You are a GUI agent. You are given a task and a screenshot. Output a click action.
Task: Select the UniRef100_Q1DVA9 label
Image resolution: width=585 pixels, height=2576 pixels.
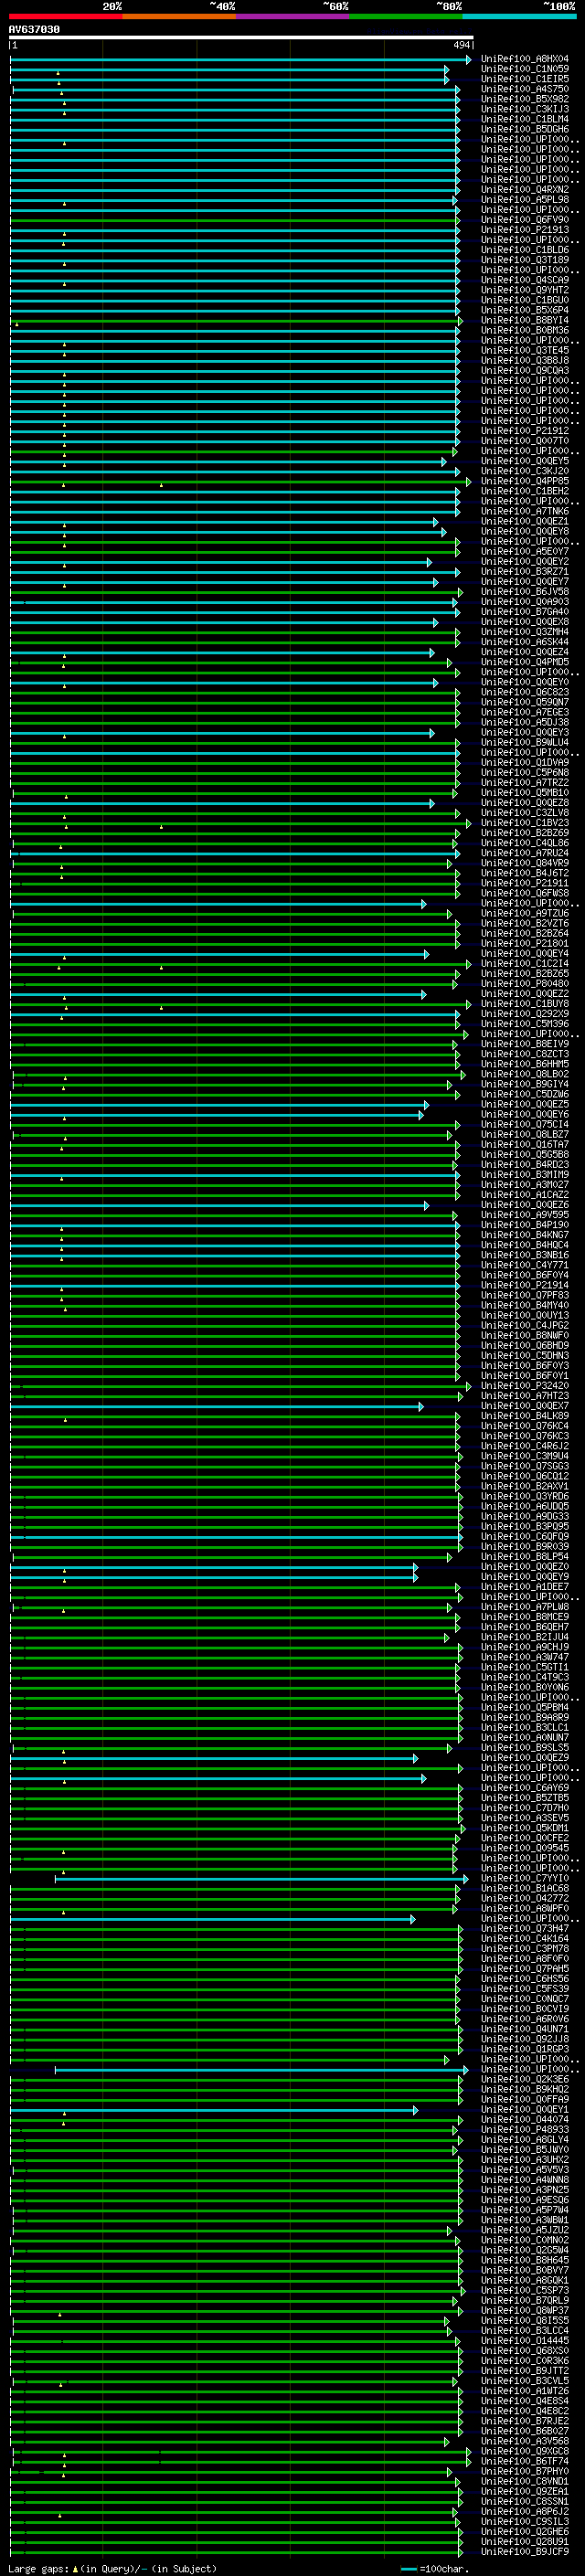pos(524,763)
